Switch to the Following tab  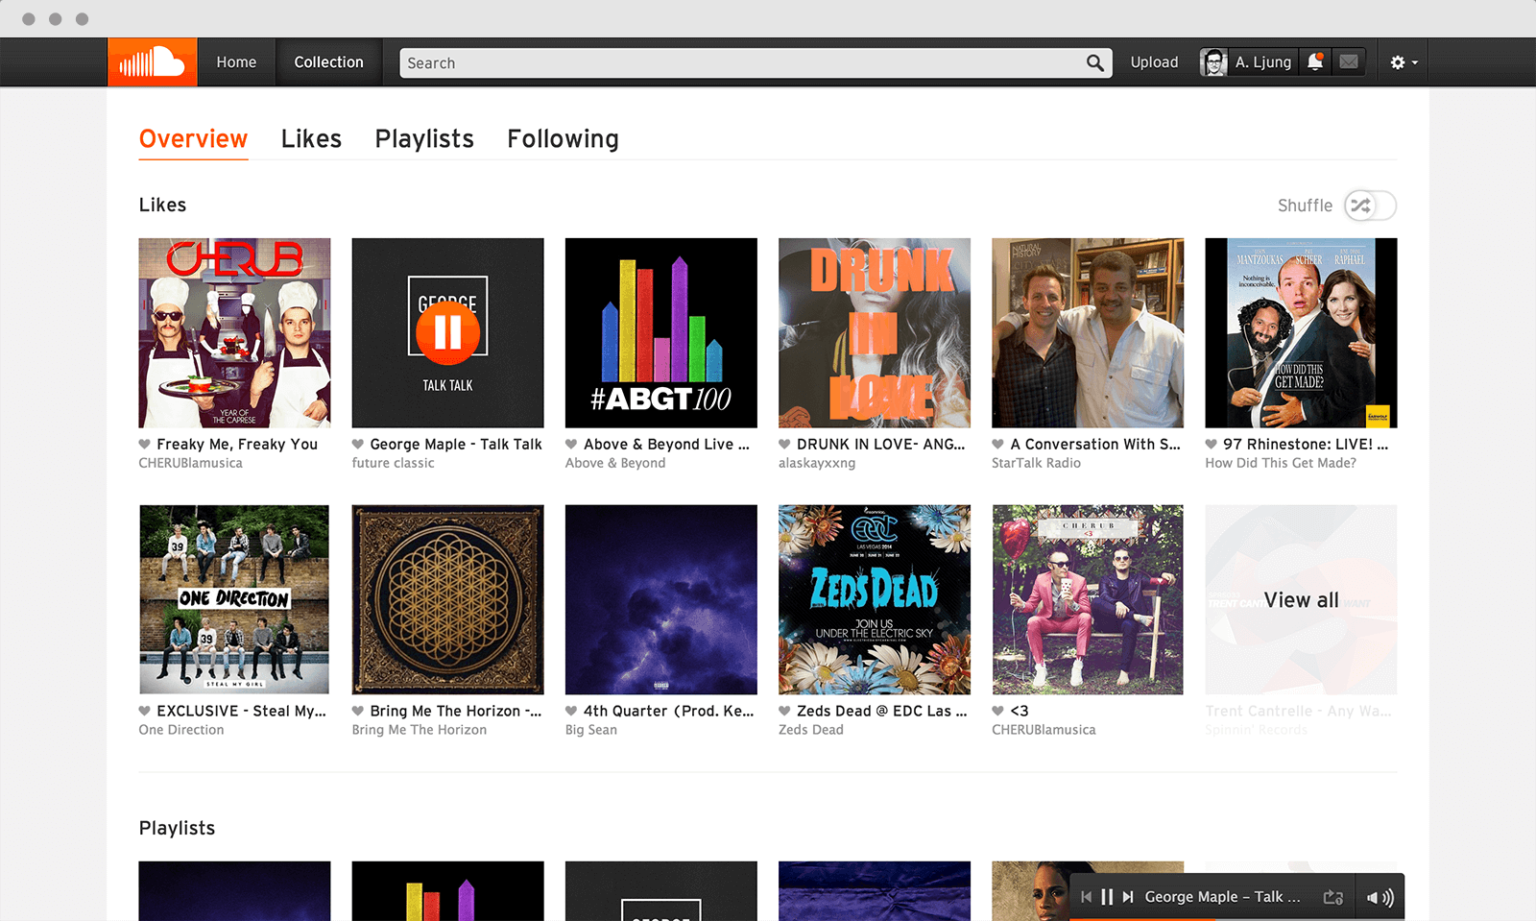tap(563, 139)
